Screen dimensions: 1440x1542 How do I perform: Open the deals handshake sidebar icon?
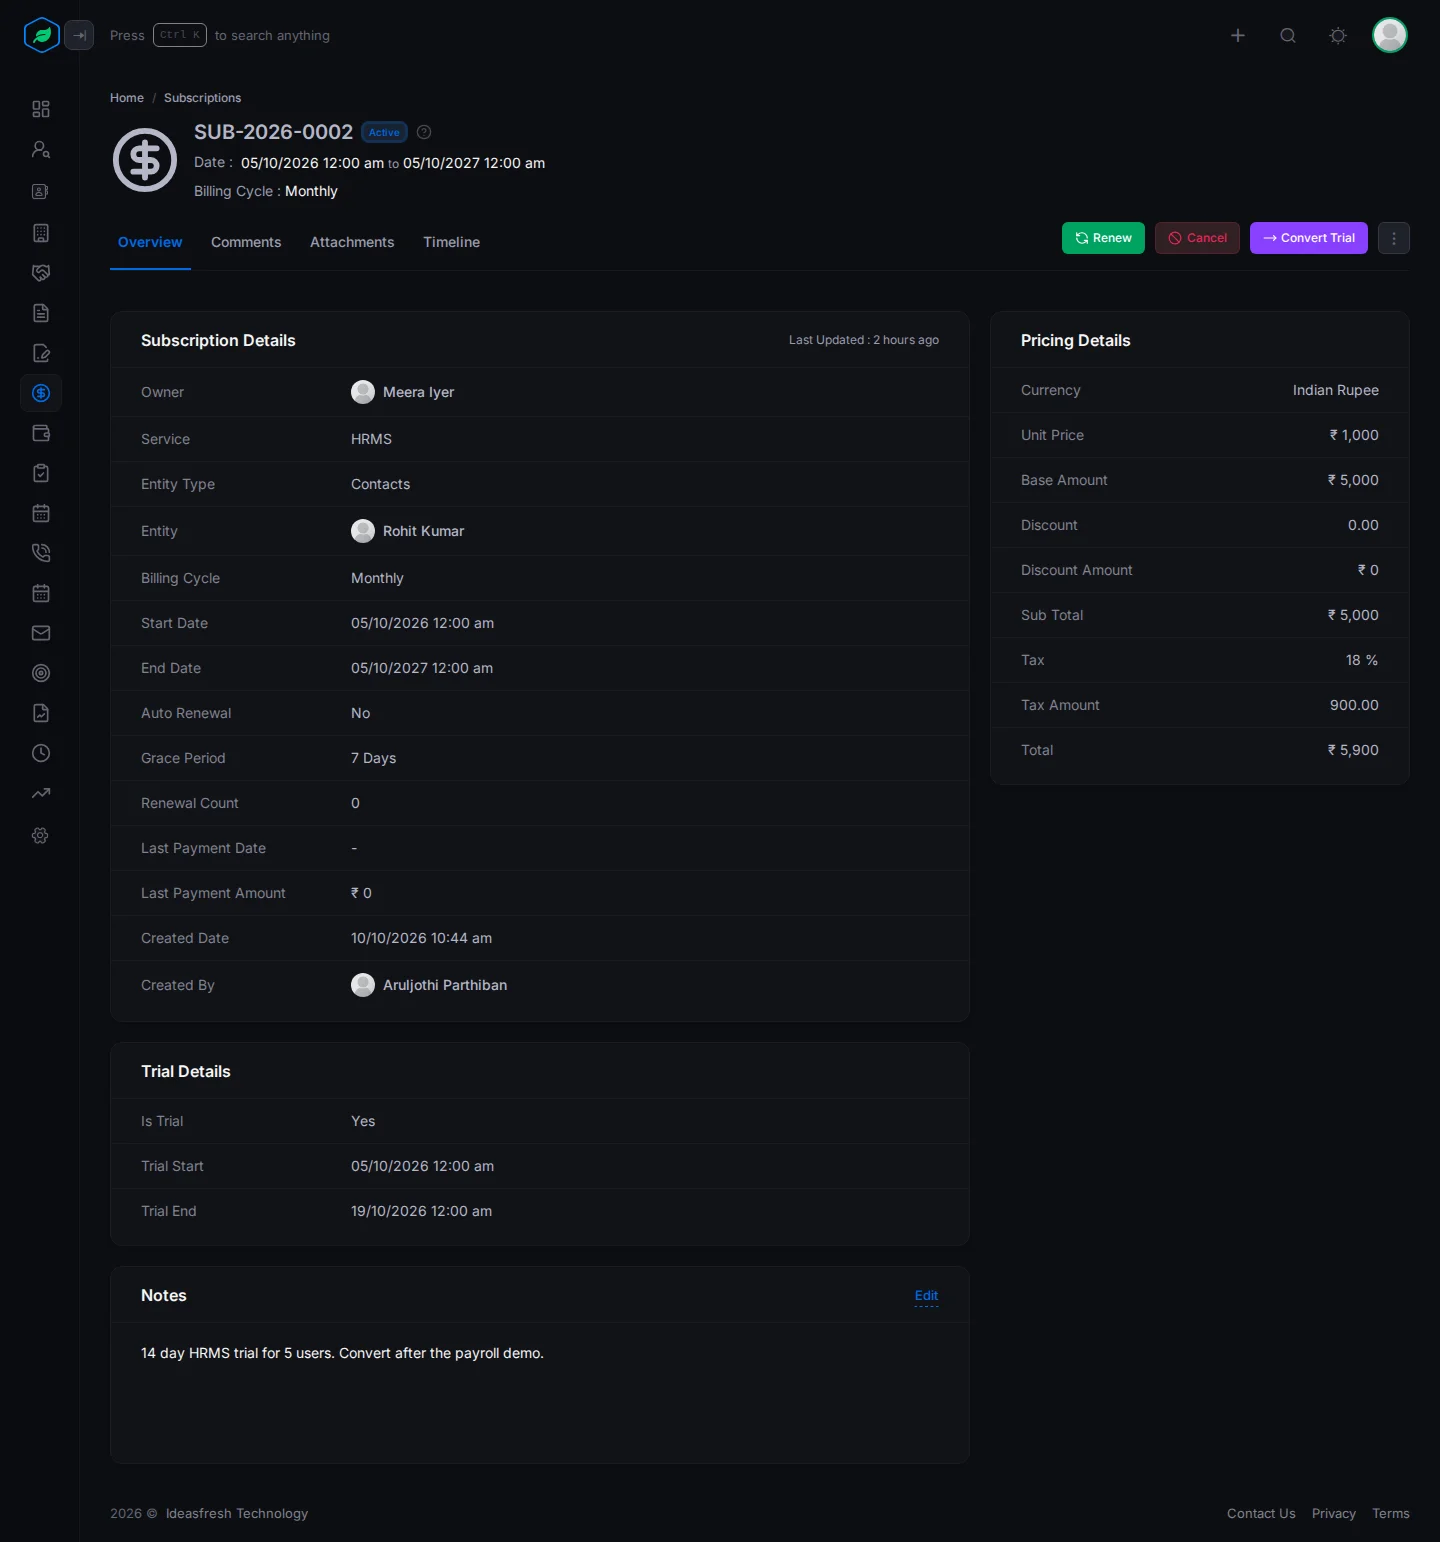(x=41, y=273)
